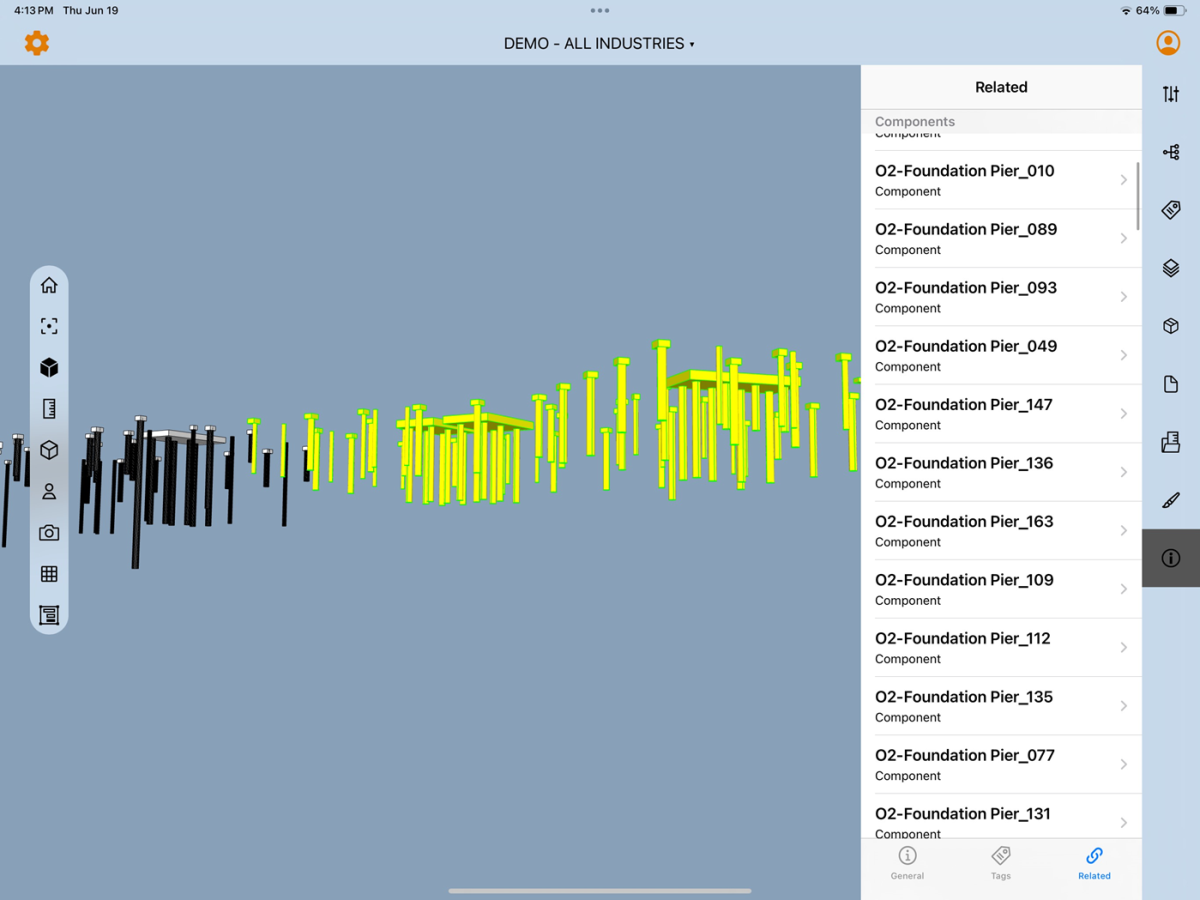Open O2-Foundation Pier_010 component

point(1001,180)
